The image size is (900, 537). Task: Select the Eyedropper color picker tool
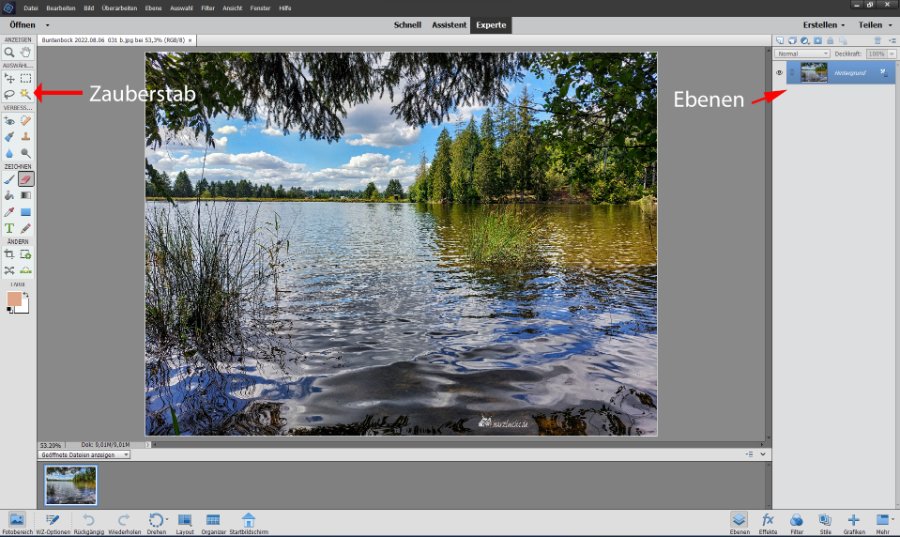[x=9, y=212]
